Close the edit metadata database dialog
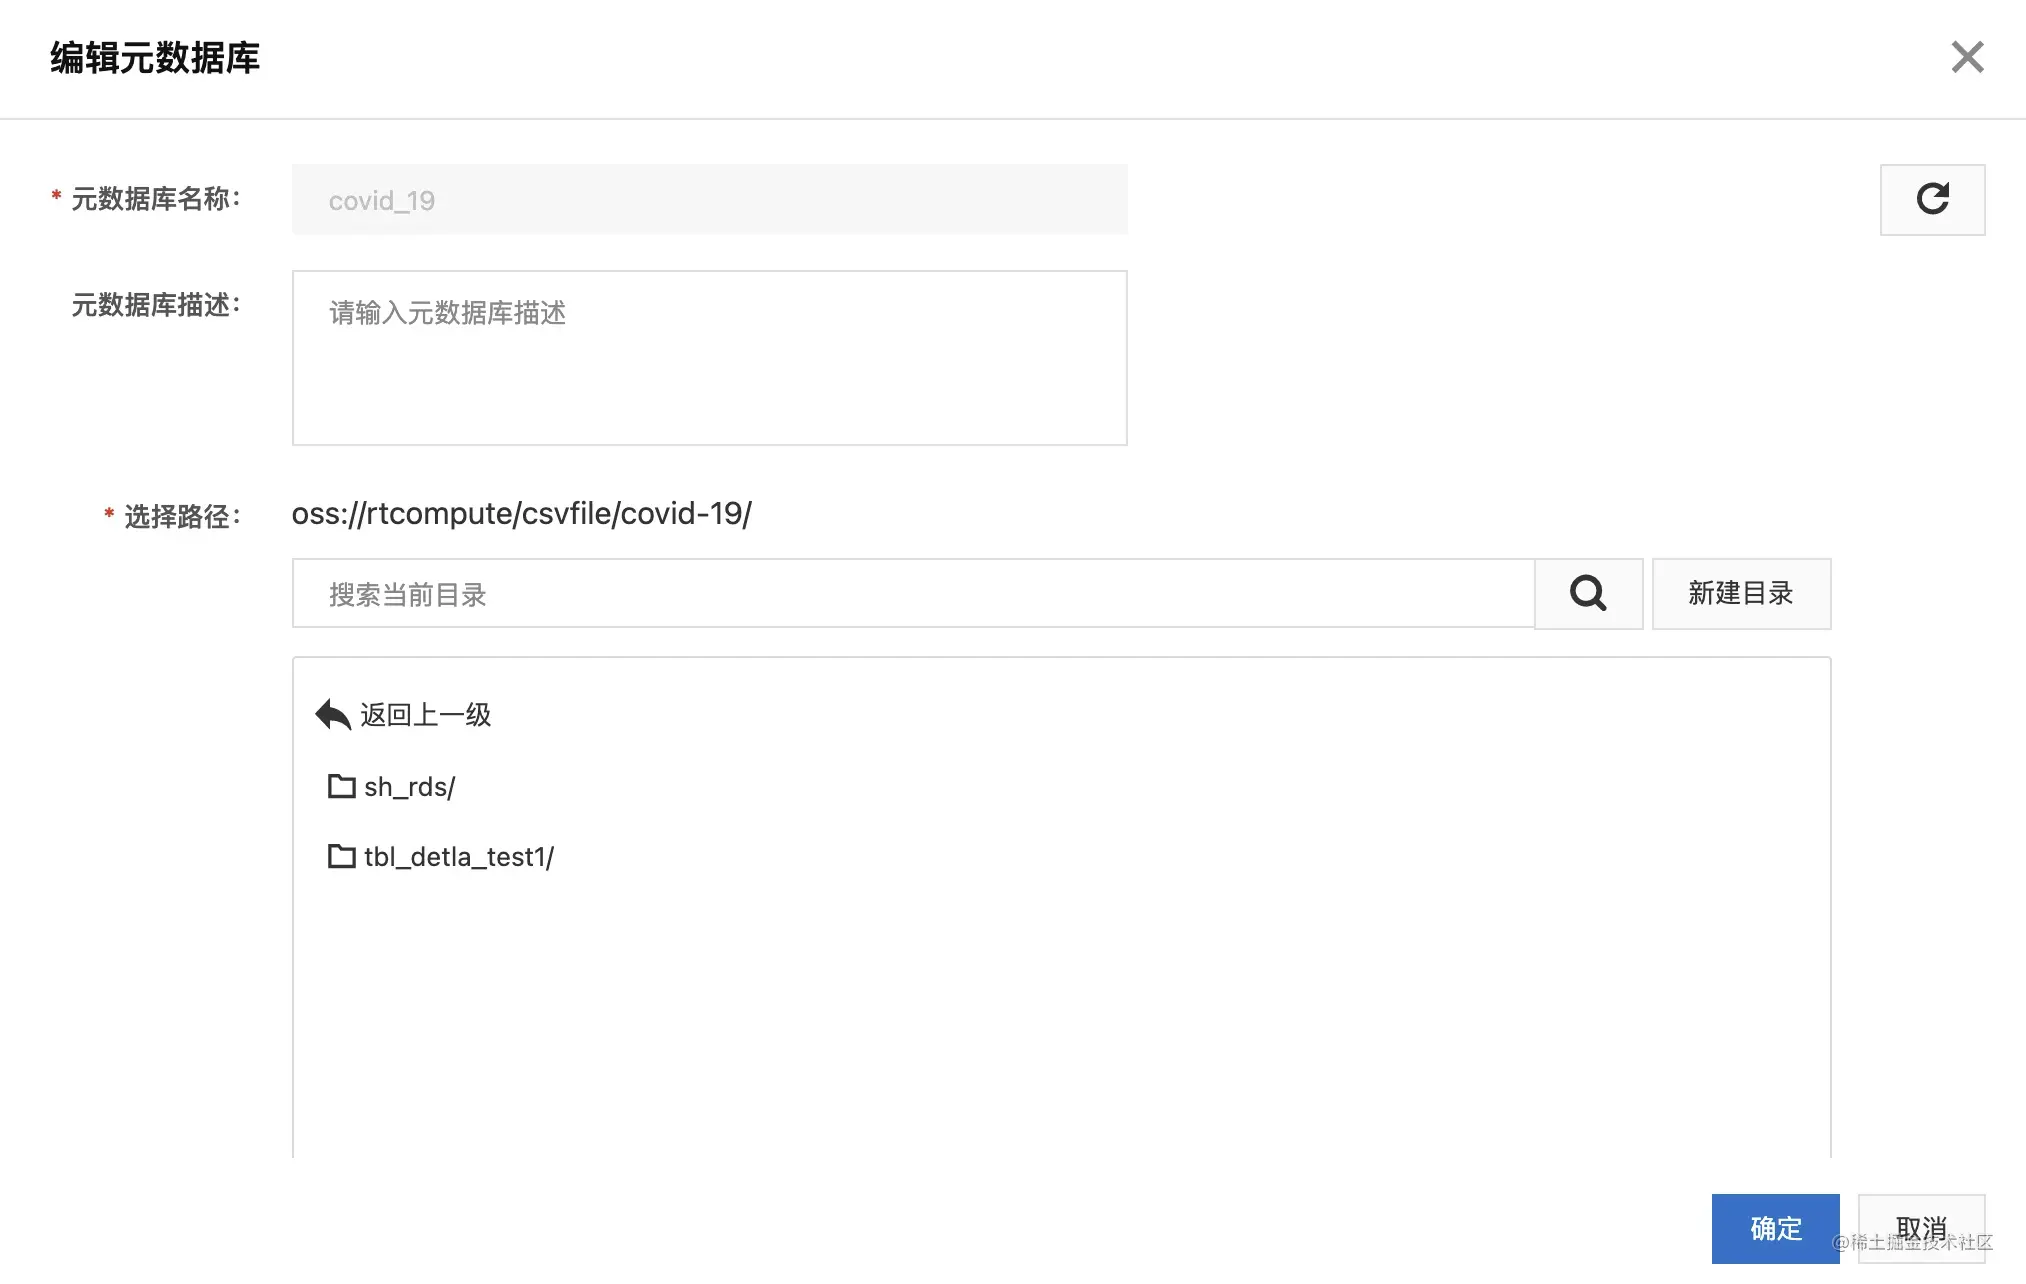Image resolution: width=2026 pixels, height=1284 pixels. pyautogui.click(x=1967, y=57)
